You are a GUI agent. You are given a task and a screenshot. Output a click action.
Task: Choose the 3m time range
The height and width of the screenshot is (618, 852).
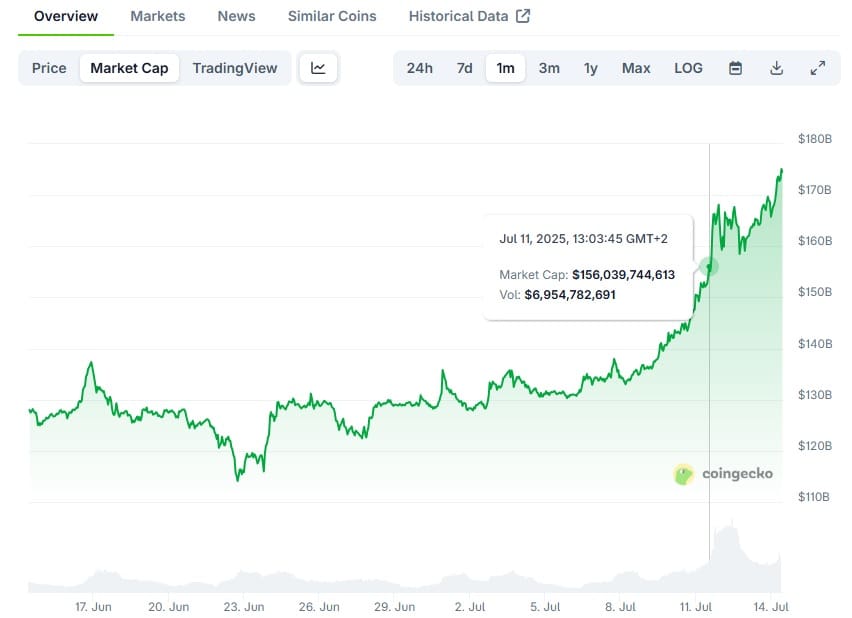(549, 68)
